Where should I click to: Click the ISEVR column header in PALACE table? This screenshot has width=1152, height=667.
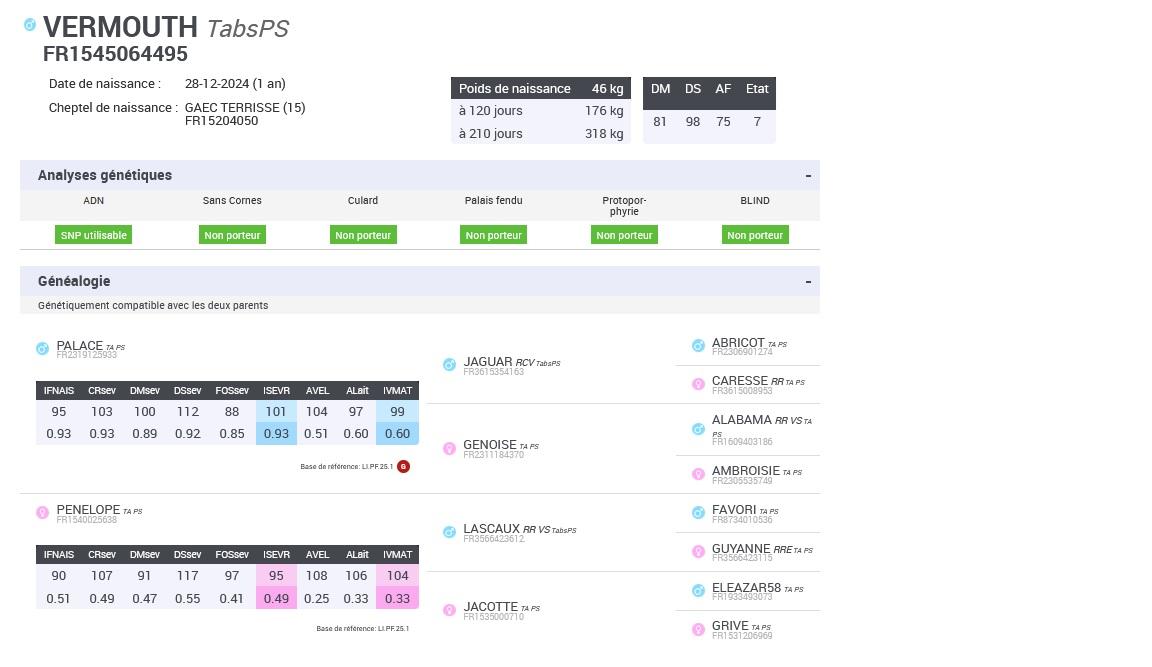coord(276,391)
